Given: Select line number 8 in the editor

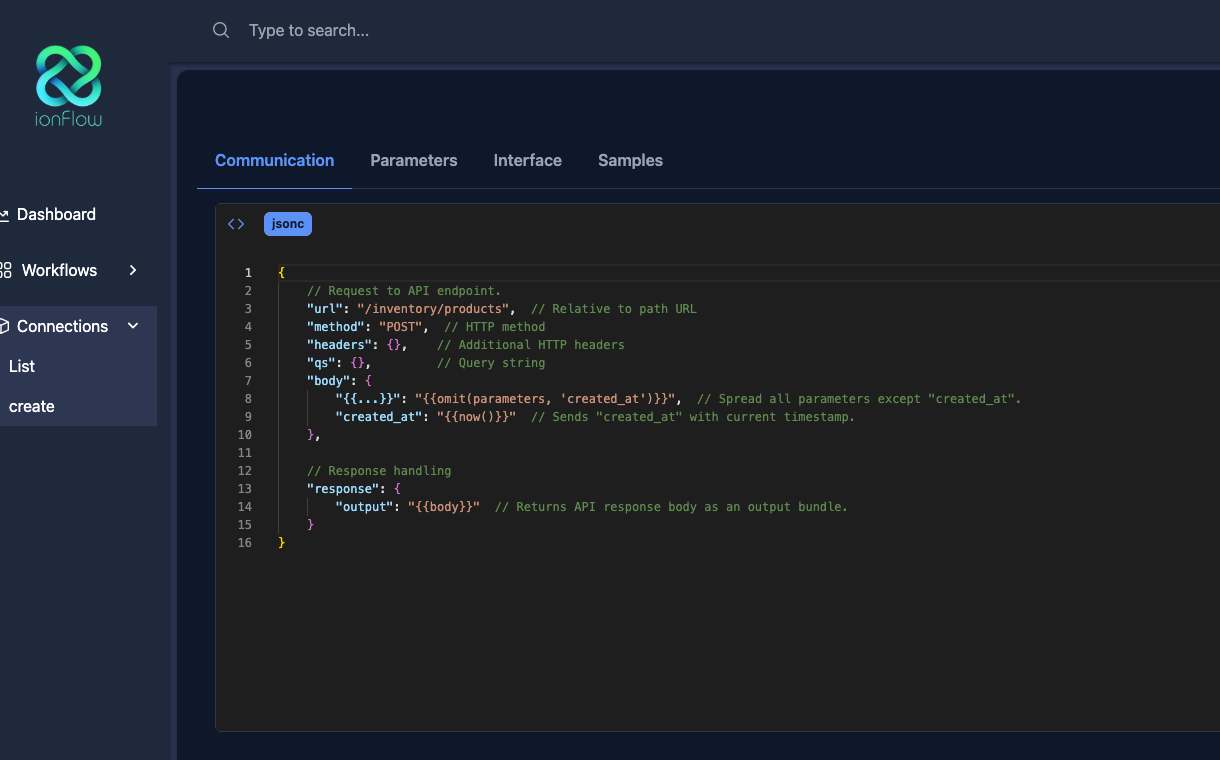Looking at the screenshot, I should (x=248, y=398).
